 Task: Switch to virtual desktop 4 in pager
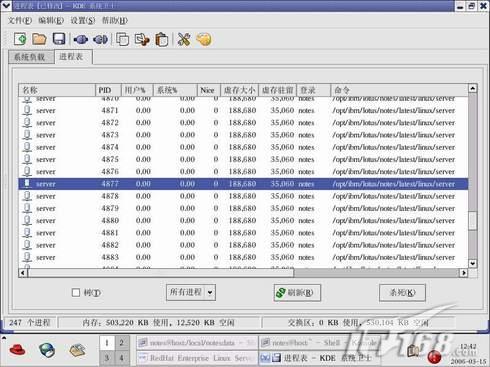coord(122,358)
